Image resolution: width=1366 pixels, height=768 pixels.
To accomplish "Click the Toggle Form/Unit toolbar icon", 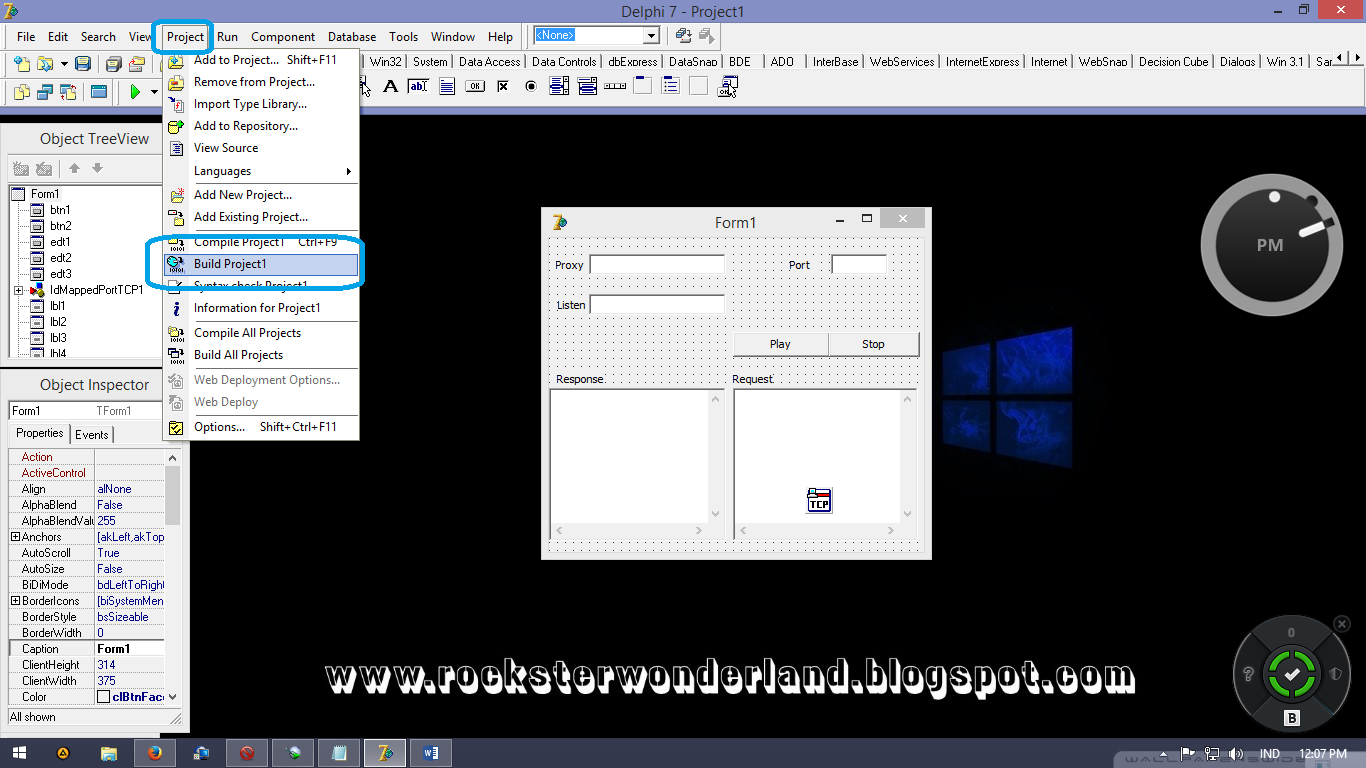I will [x=68, y=92].
